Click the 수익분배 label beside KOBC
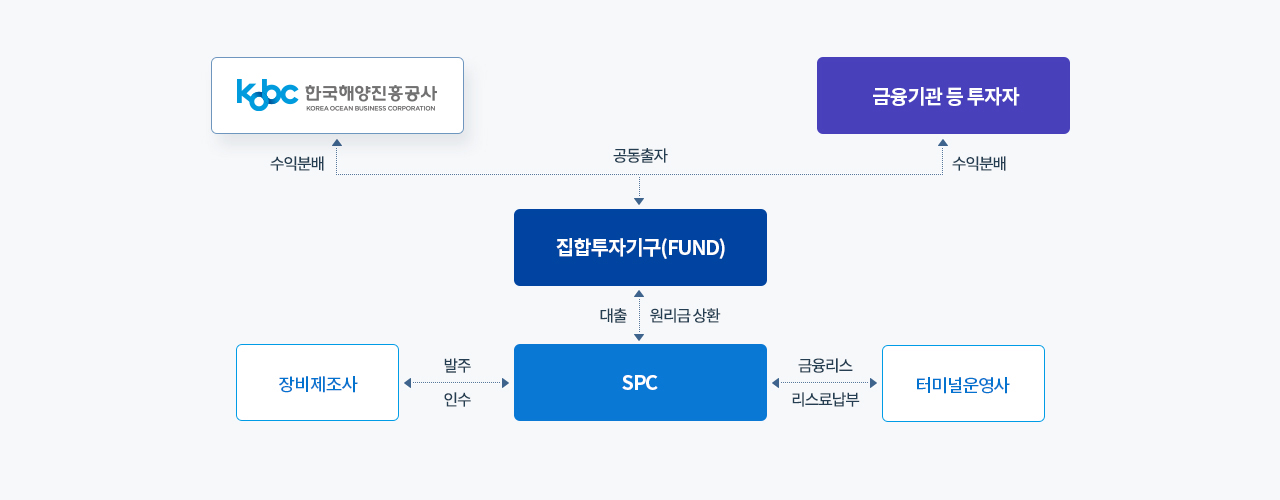 tap(297, 163)
